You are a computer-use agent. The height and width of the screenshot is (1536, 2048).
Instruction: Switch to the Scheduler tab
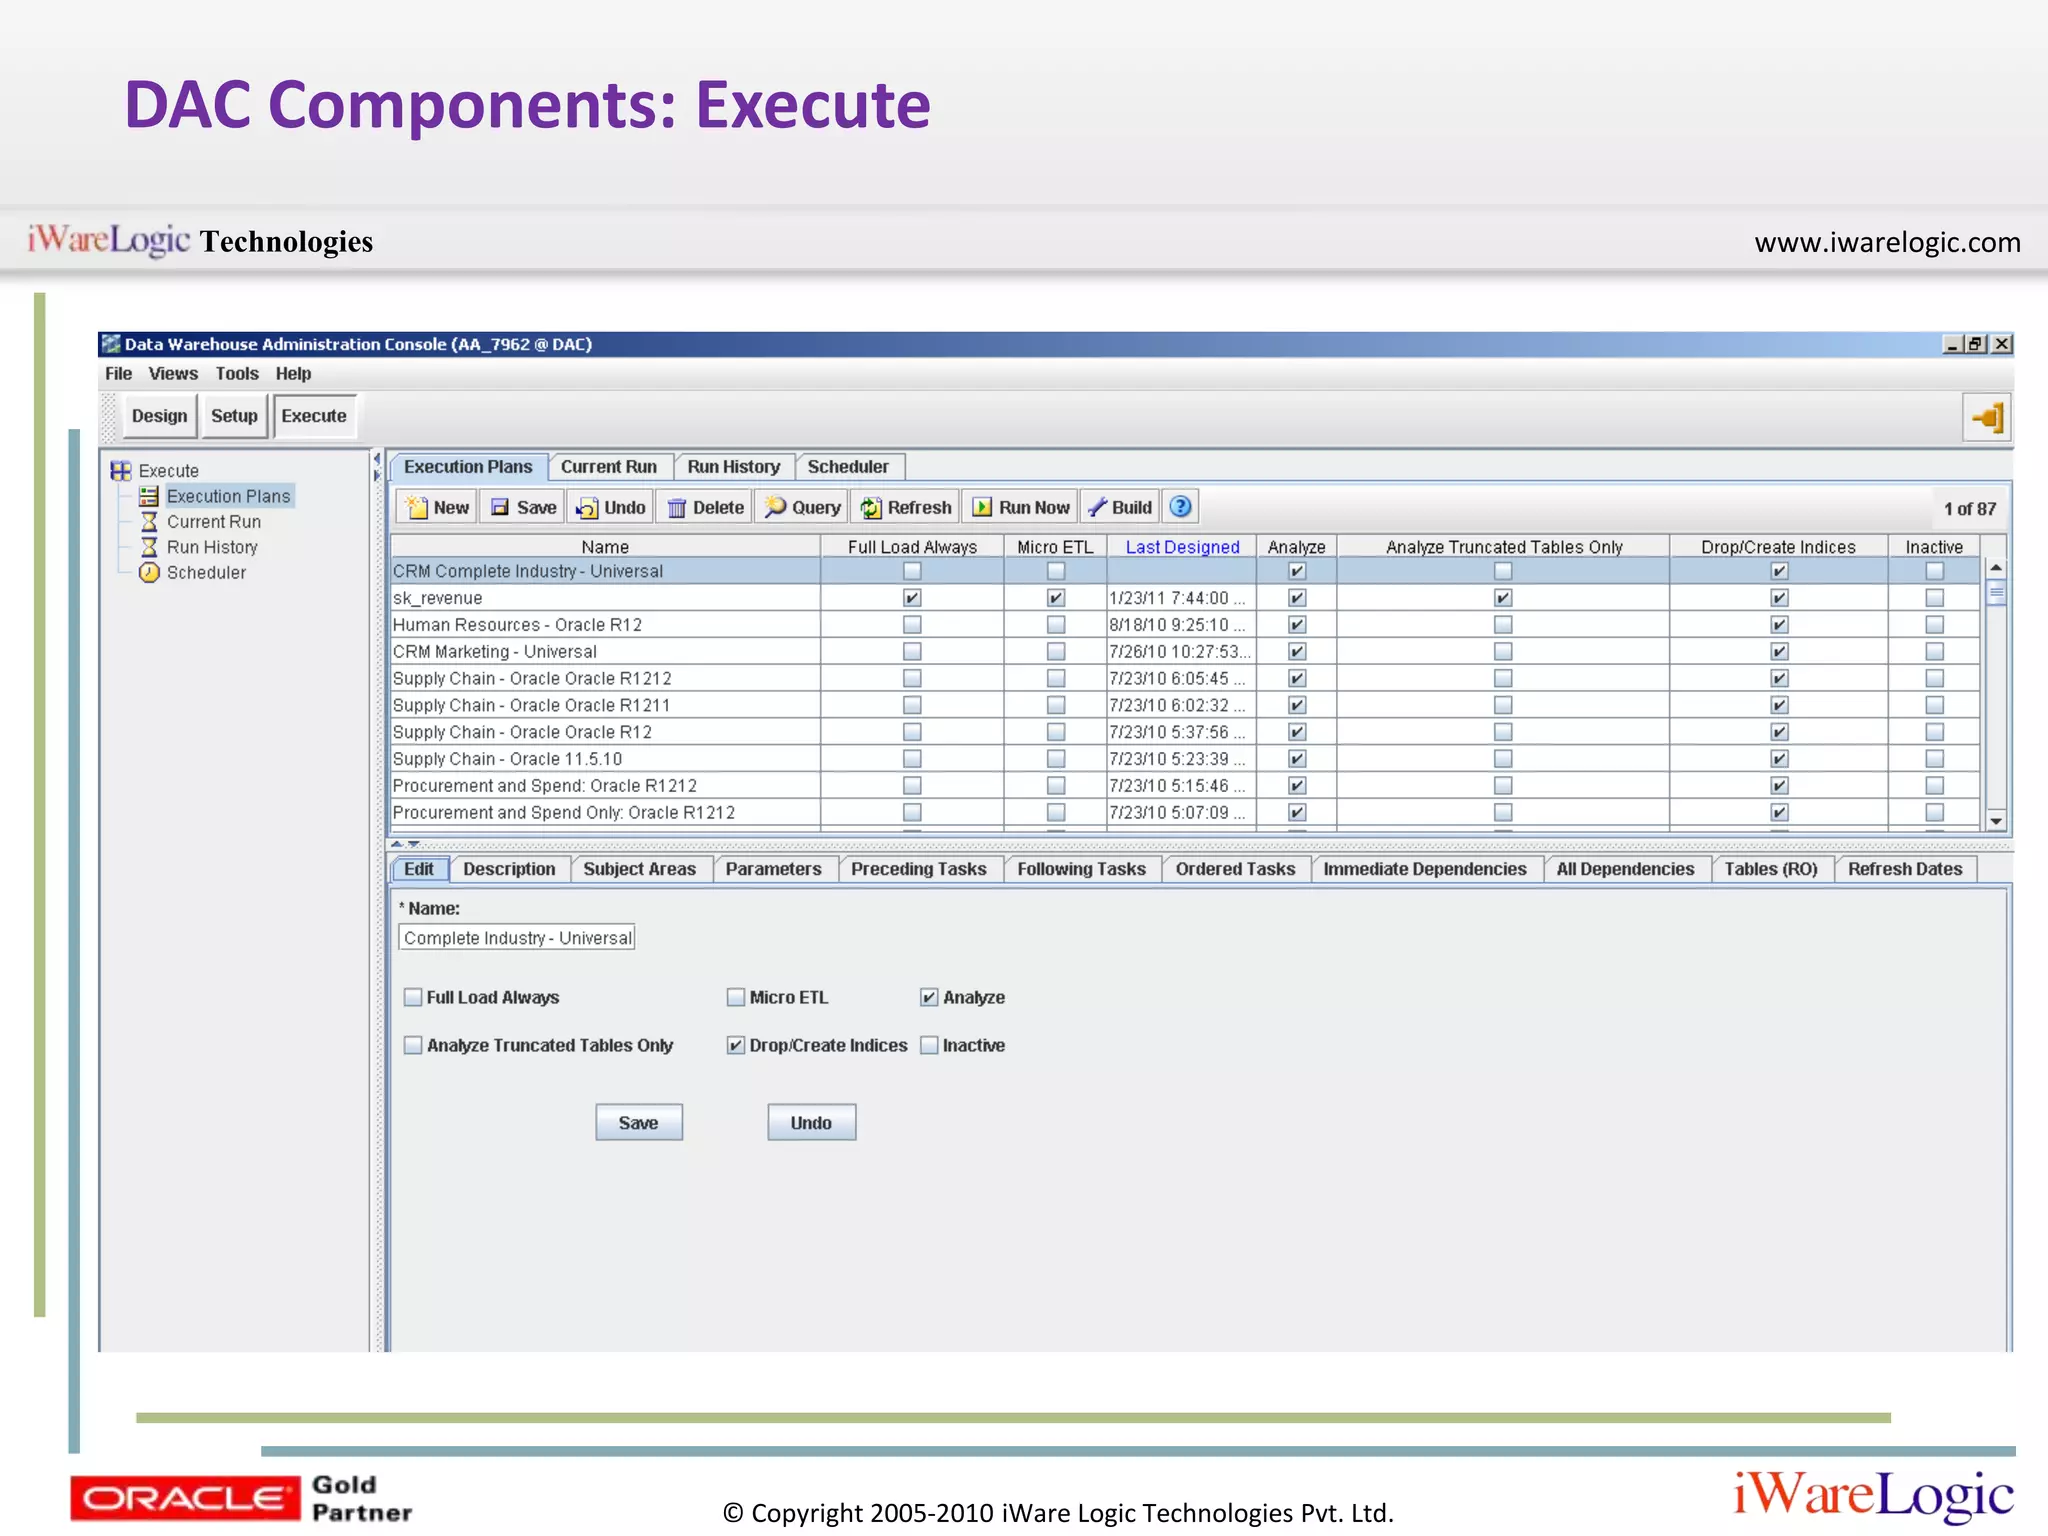[848, 467]
